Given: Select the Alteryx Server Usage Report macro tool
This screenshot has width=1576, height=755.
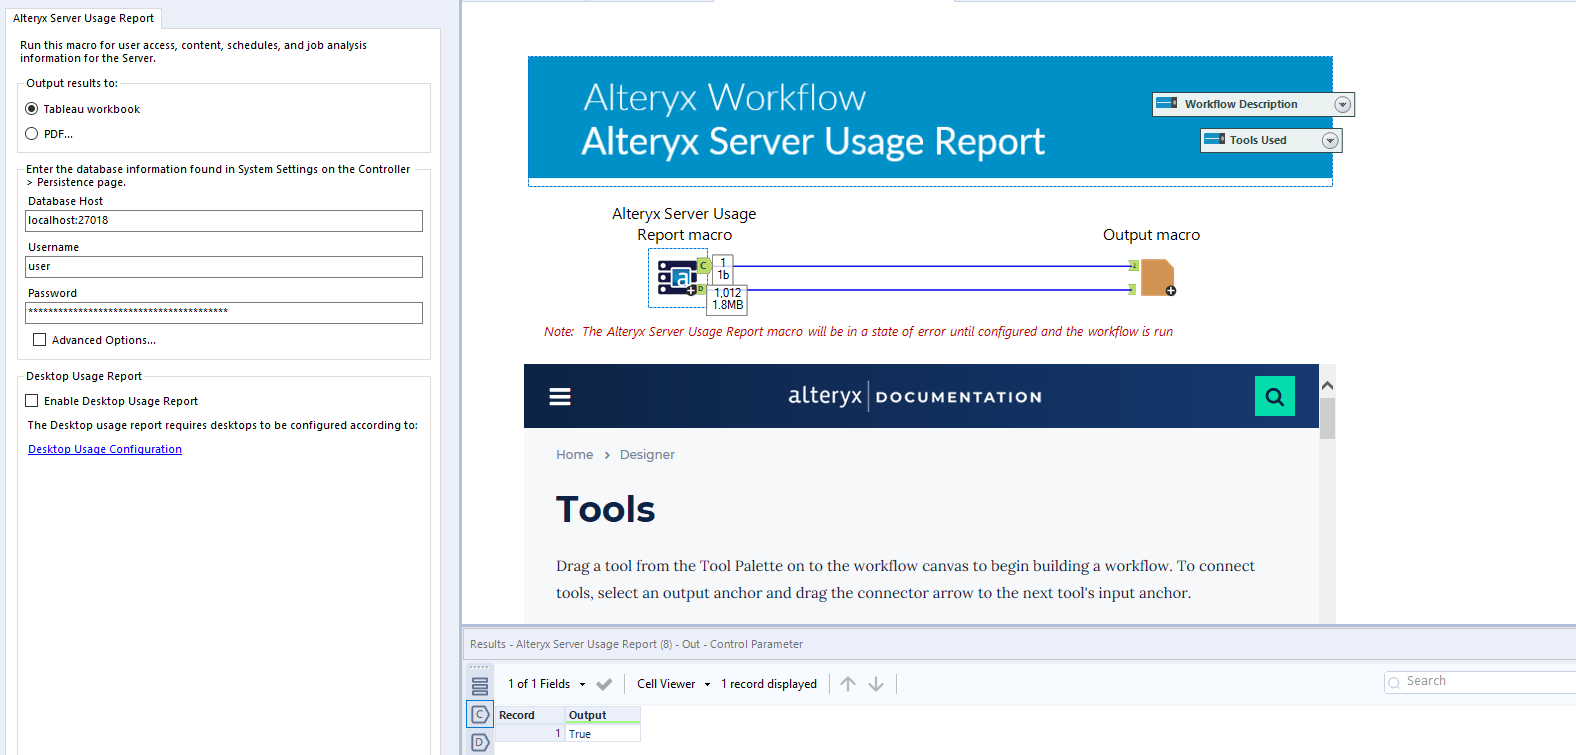Looking at the screenshot, I should tap(677, 278).
